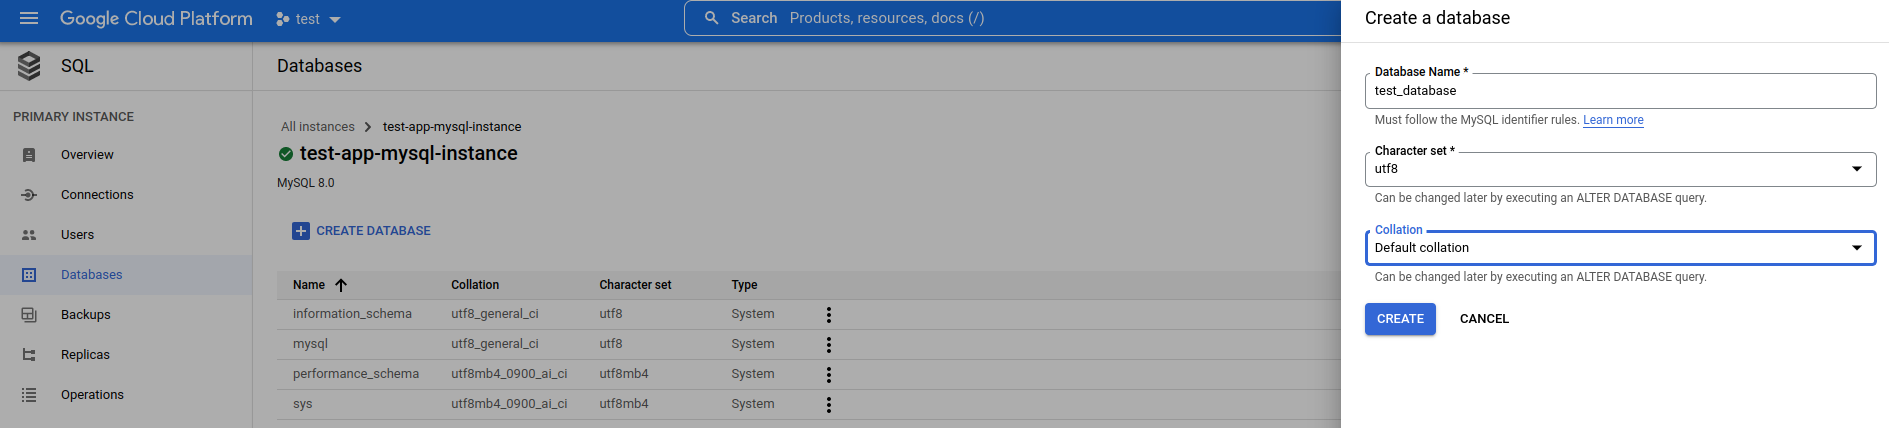The height and width of the screenshot is (428, 1889).
Task: Go to Users page
Action: pyautogui.click(x=77, y=235)
